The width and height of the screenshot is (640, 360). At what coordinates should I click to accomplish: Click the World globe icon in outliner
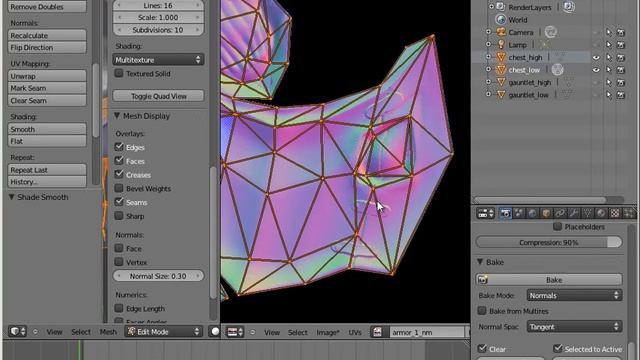(x=501, y=20)
